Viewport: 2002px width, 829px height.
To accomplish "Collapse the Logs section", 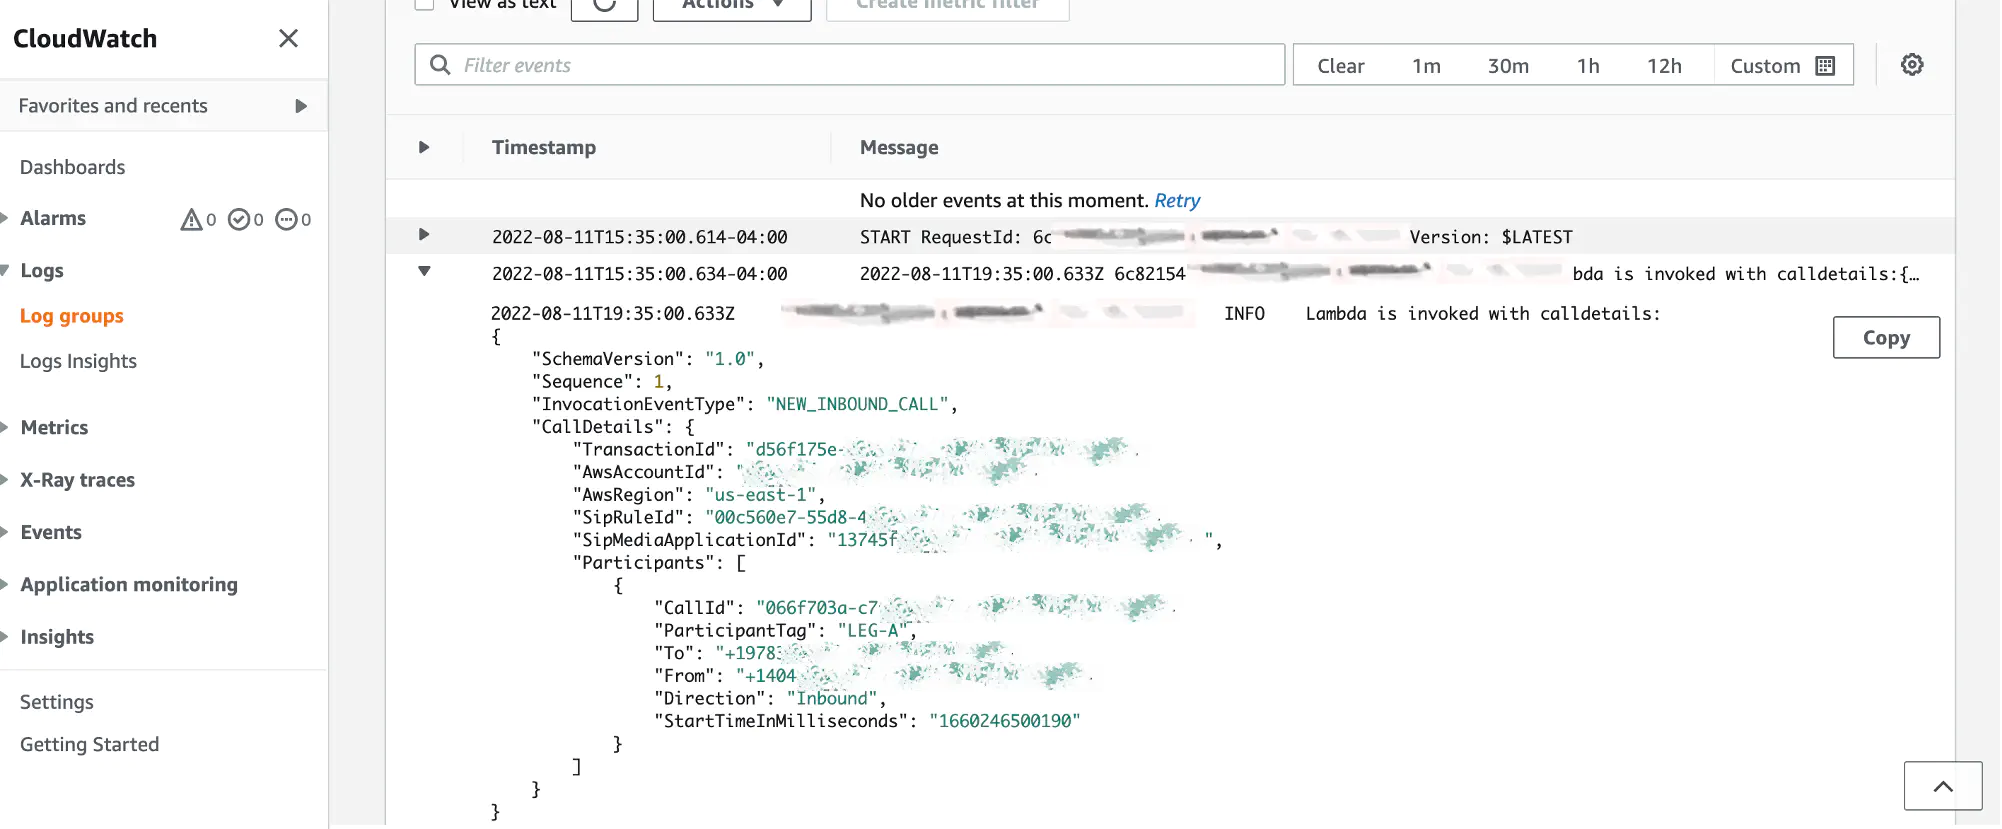I will click(x=5, y=270).
